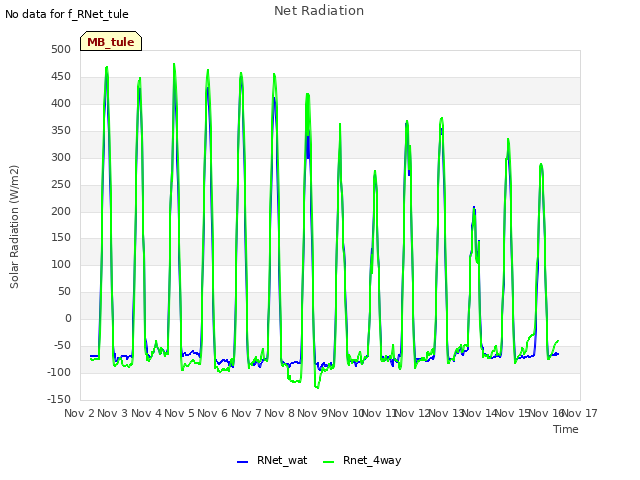This screenshot has width=640, height=480.
Task: Click the Nov 5 peak near 475 W/m2
Action: coord(174,64)
